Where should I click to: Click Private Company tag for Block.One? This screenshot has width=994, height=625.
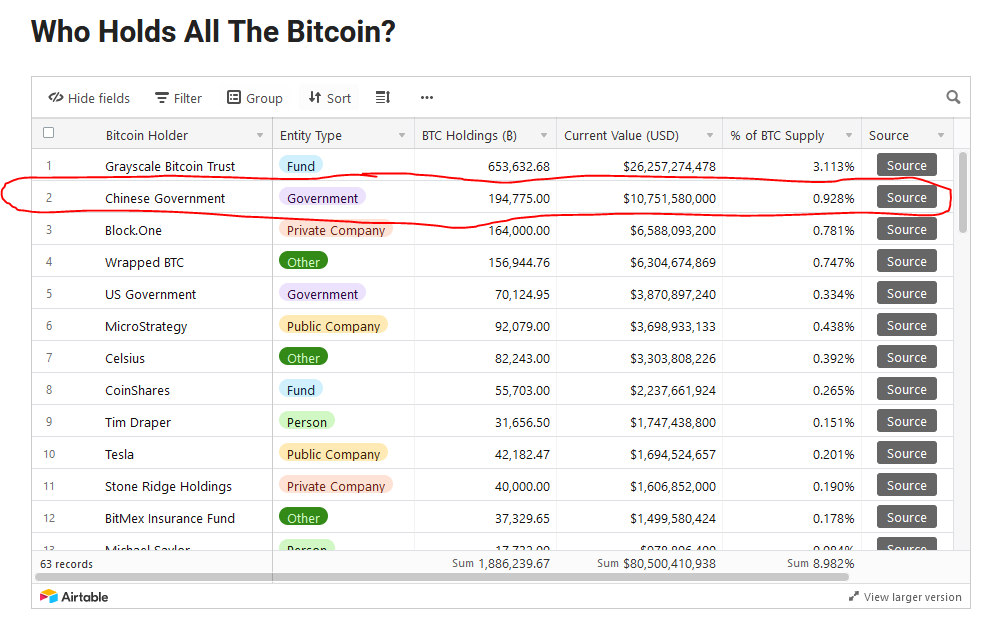(x=335, y=230)
